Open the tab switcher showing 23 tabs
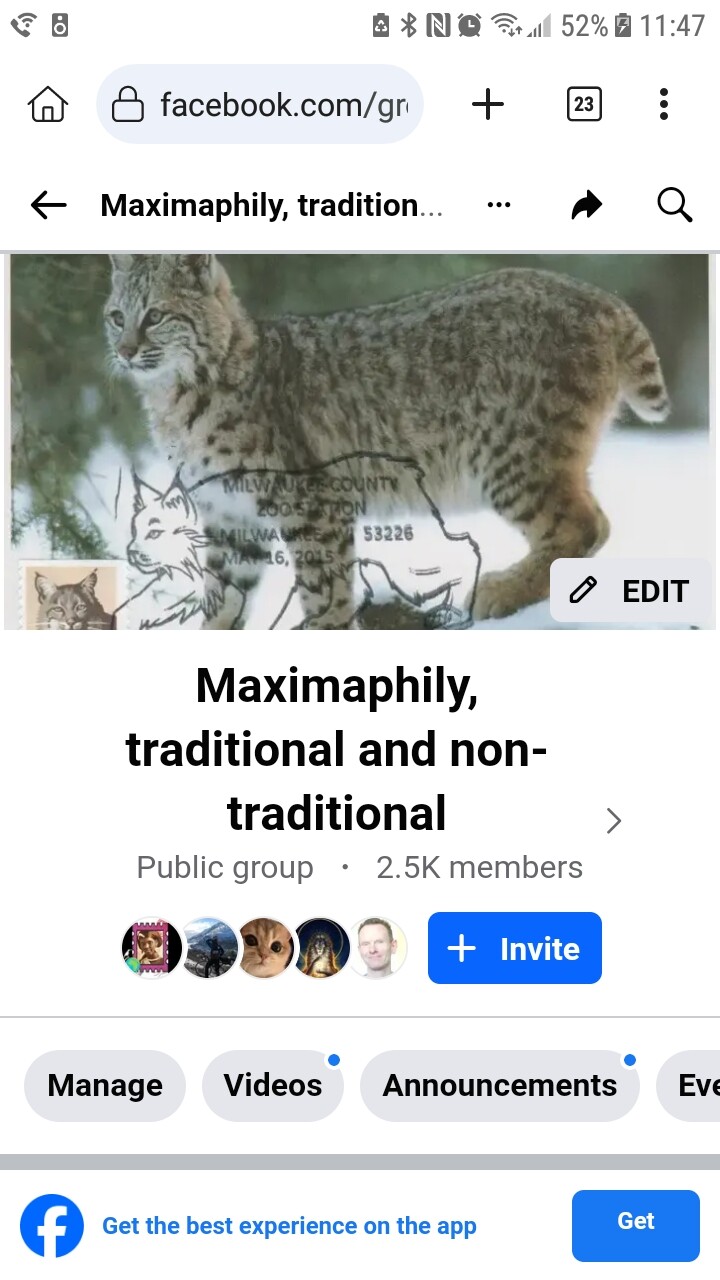The image size is (720, 1280). (x=584, y=104)
